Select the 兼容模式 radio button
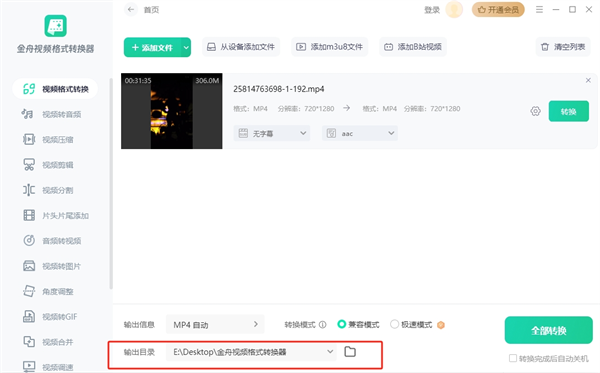The height and width of the screenshot is (373, 600). click(x=341, y=324)
